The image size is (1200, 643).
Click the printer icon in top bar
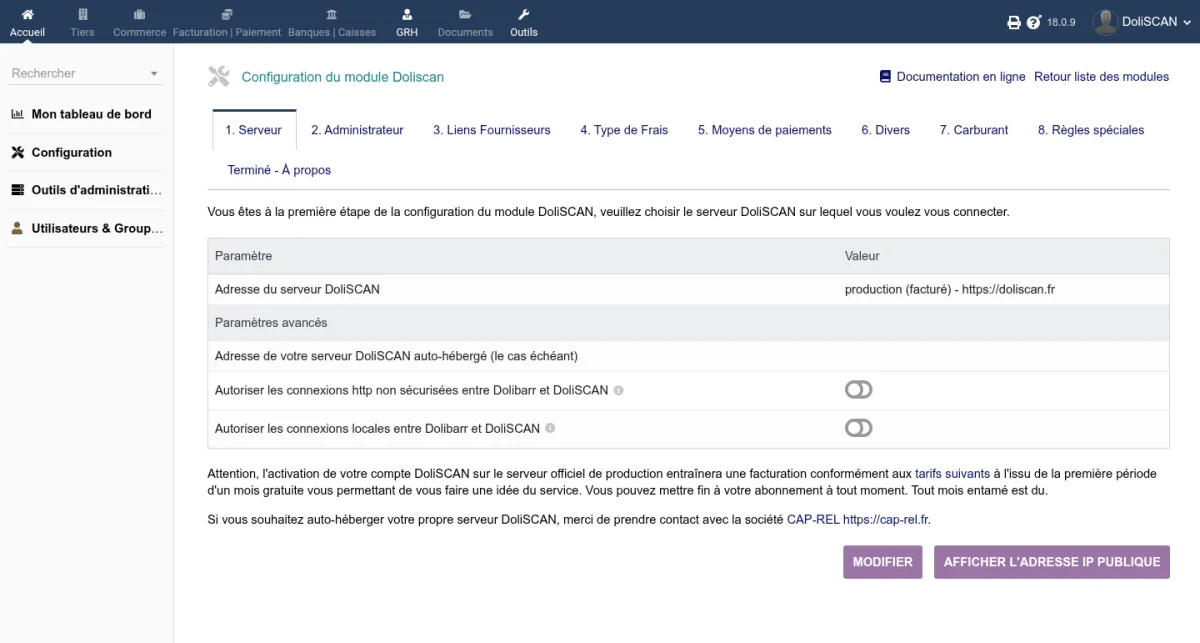[1014, 22]
